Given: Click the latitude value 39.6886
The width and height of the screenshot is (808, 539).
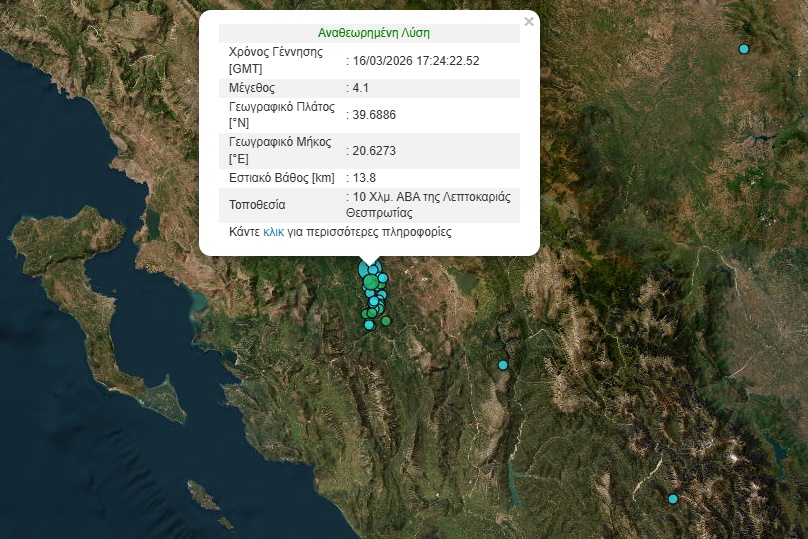Looking at the screenshot, I should point(374,115).
